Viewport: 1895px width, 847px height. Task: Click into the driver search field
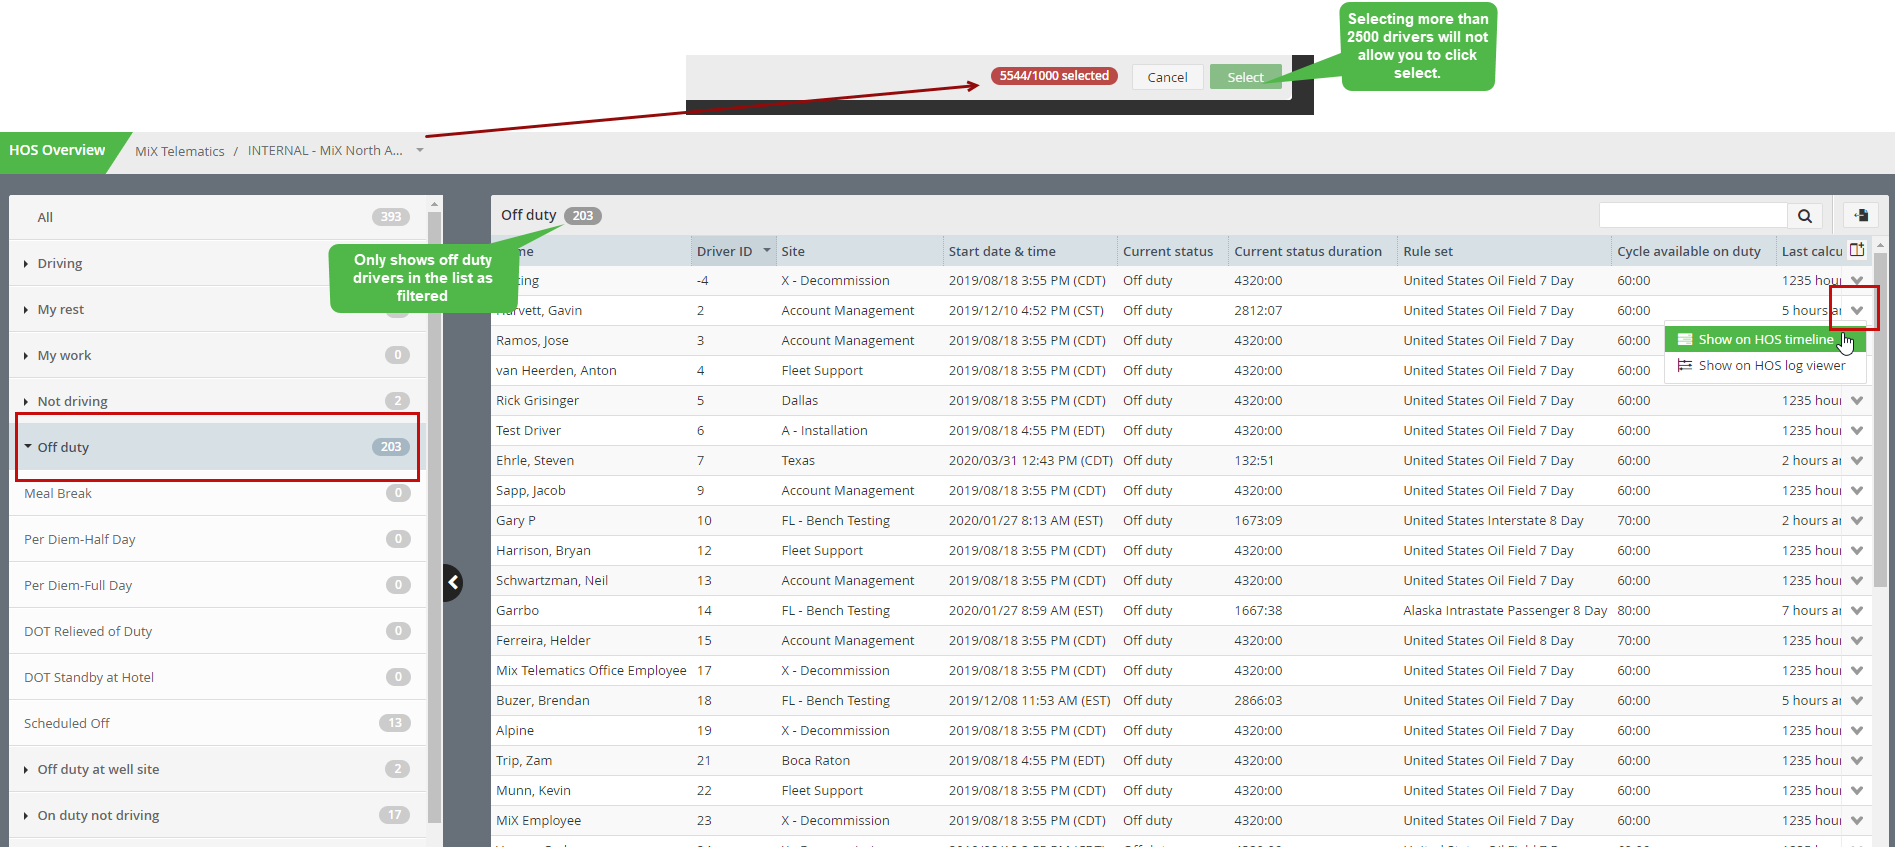tap(1693, 215)
